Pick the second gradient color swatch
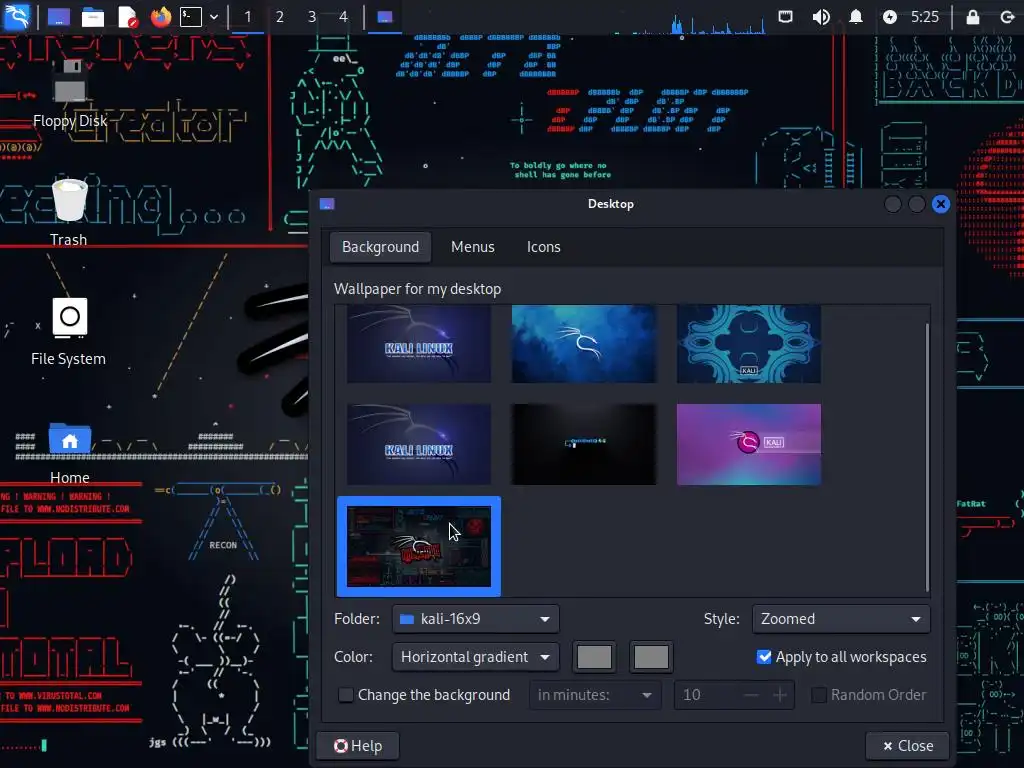 click(651, 657)
